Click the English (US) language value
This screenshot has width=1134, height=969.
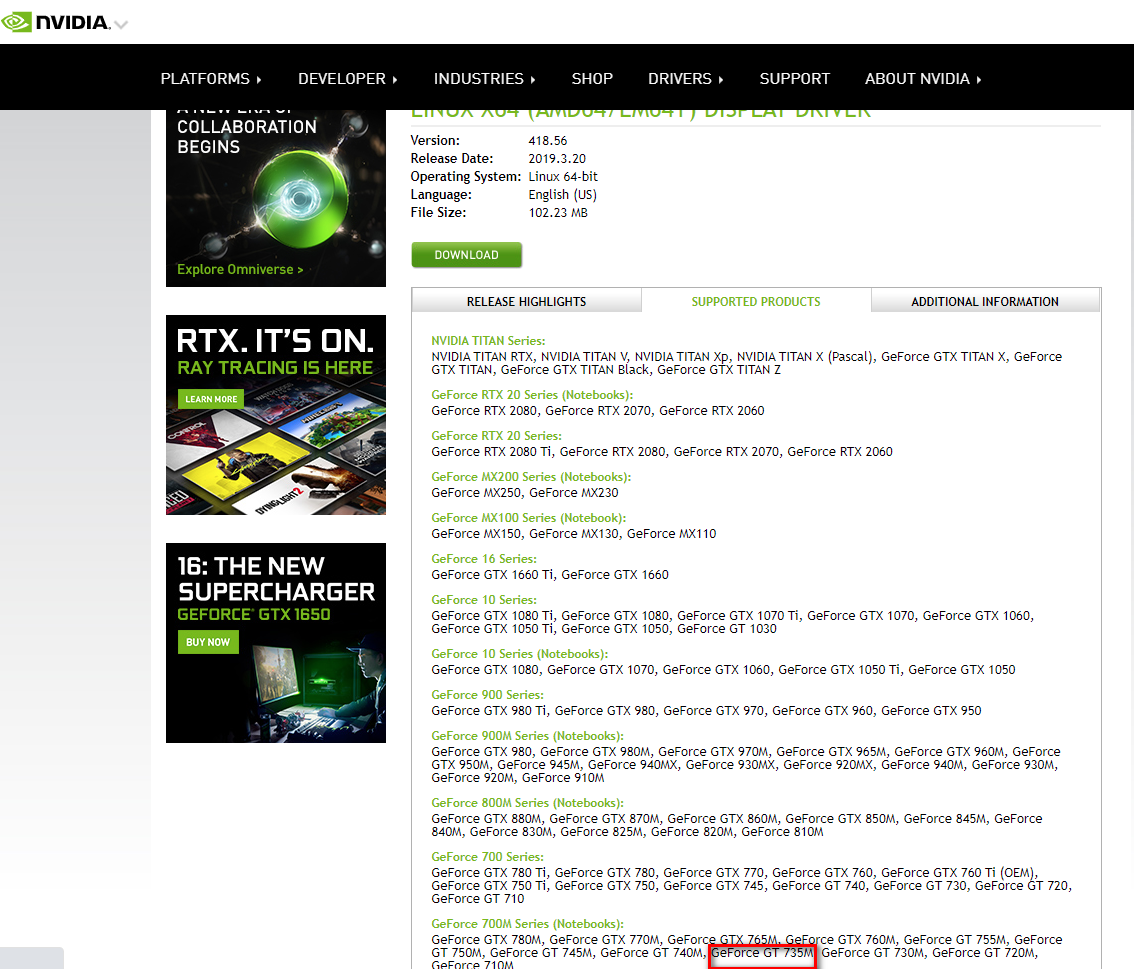pos(563,195)
